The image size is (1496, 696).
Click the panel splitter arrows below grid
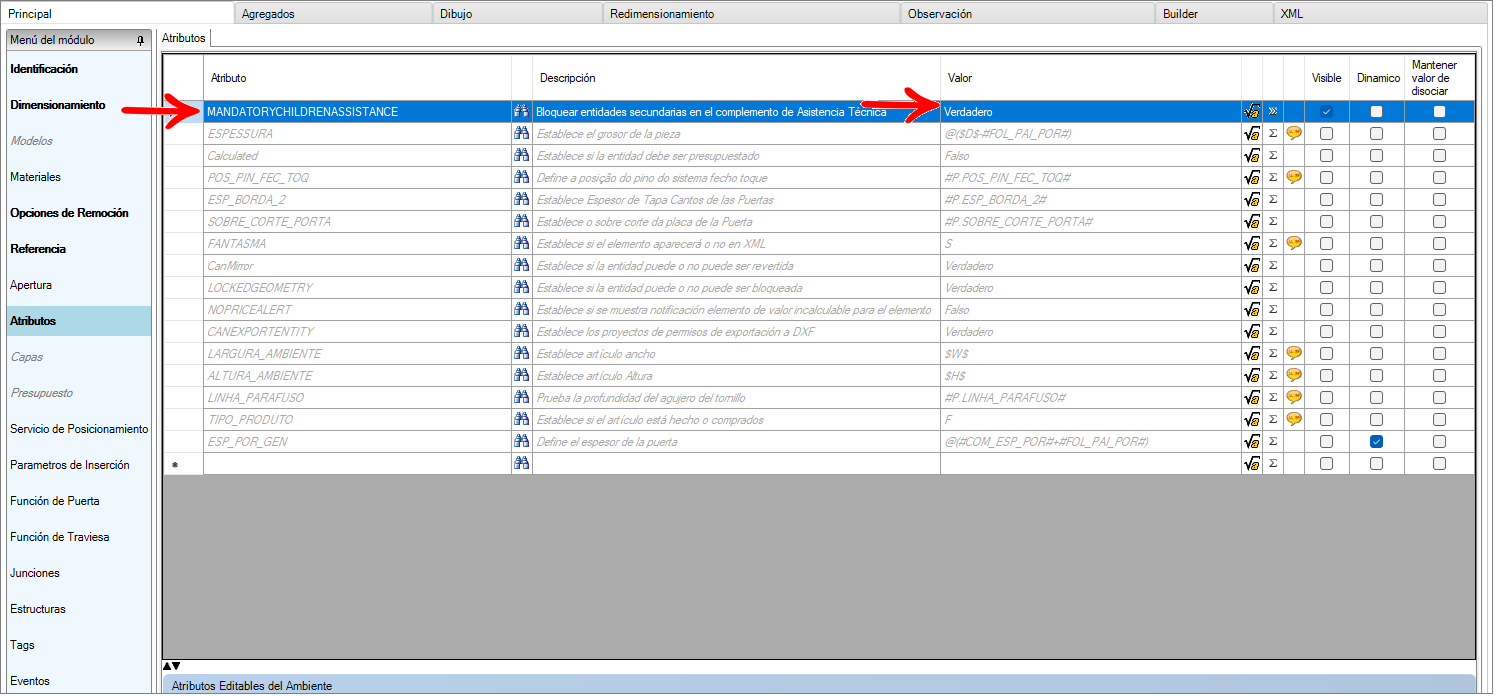(171, 666)
